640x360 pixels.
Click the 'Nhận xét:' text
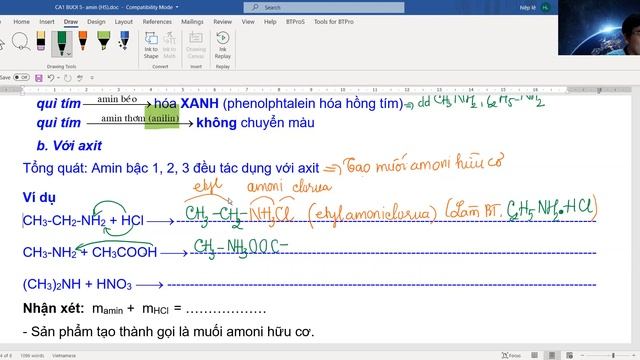tap(53, 308)
